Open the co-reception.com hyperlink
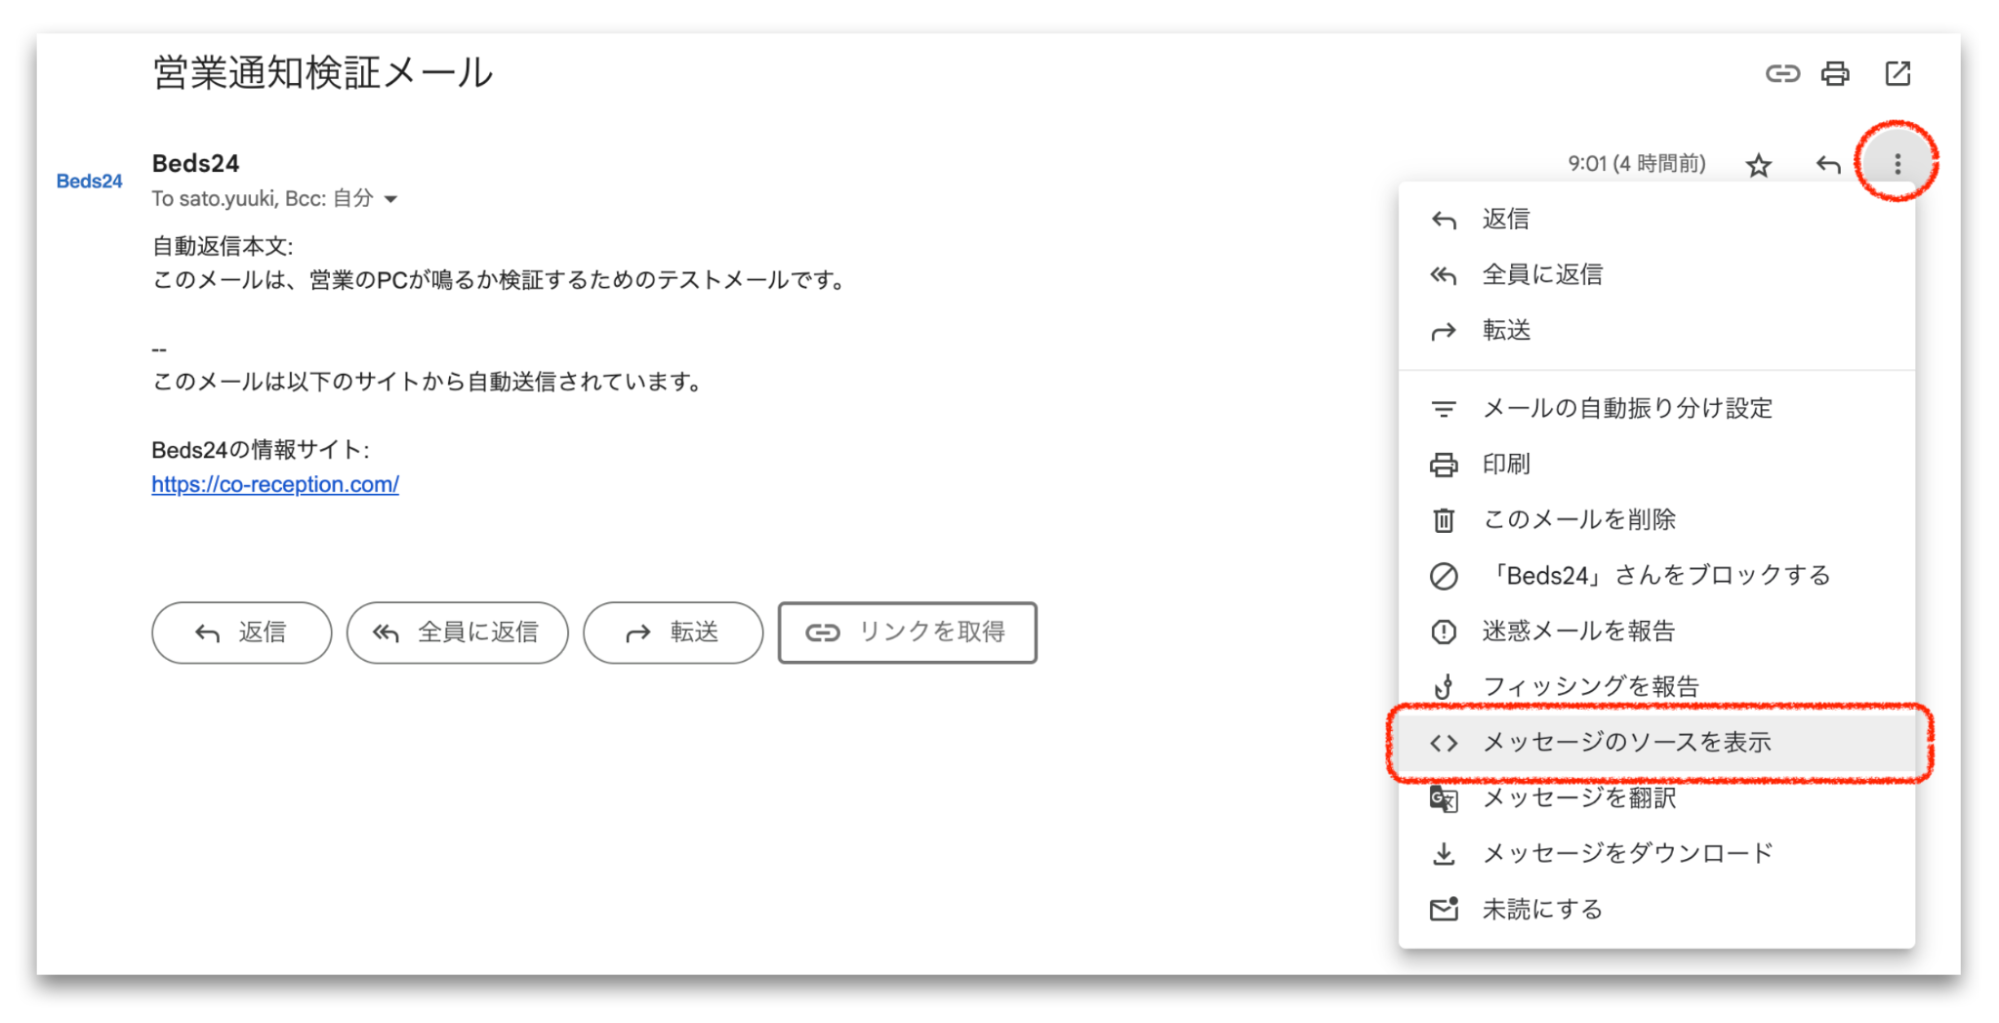This screenshot has width=1999, height=1023. [275, 485]
